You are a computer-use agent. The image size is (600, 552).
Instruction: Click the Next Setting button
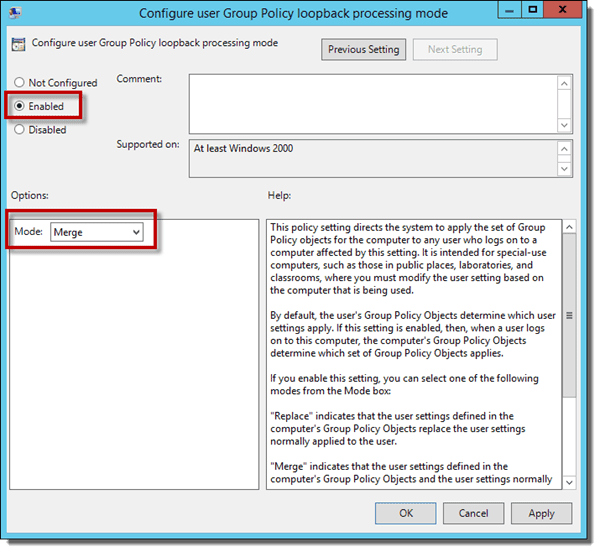[x=455, y=49]
